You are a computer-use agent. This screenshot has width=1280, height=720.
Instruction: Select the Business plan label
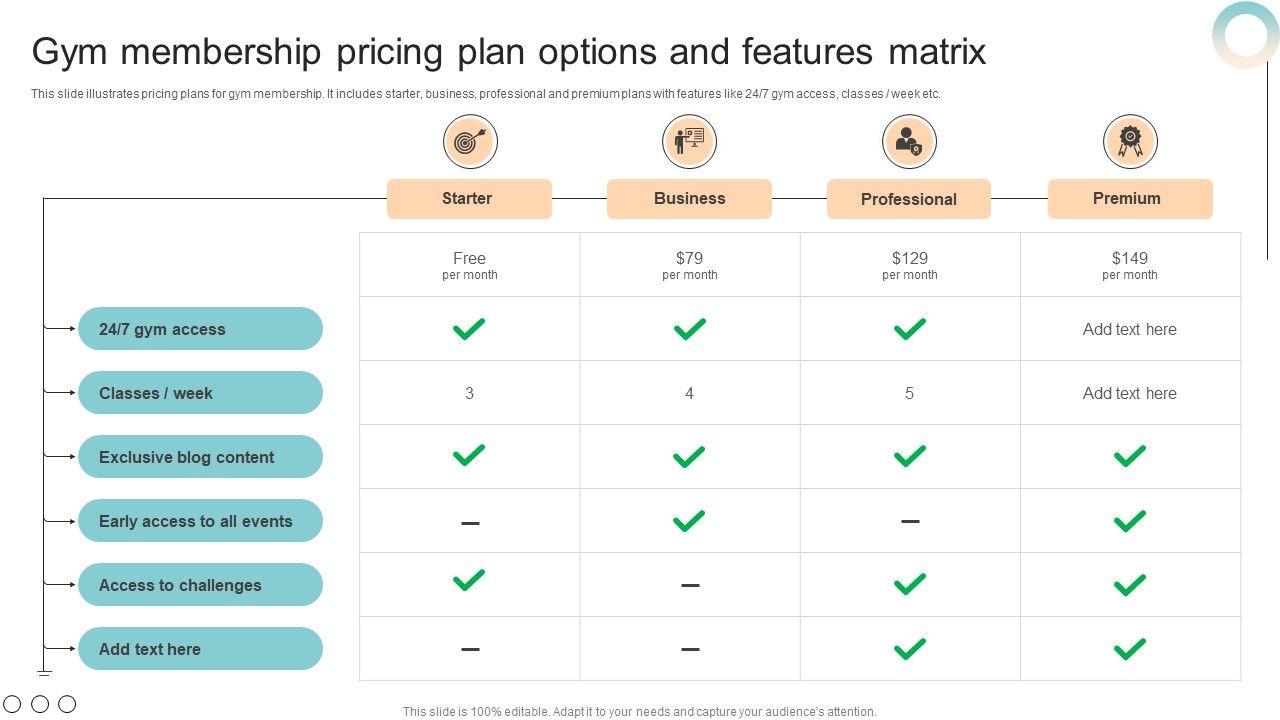689,198
